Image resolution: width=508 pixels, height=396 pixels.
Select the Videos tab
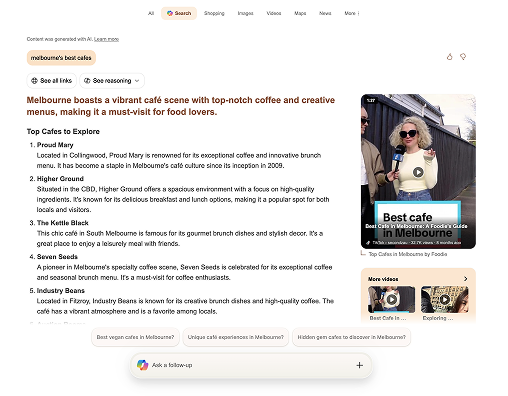click(x=274, y=13)
